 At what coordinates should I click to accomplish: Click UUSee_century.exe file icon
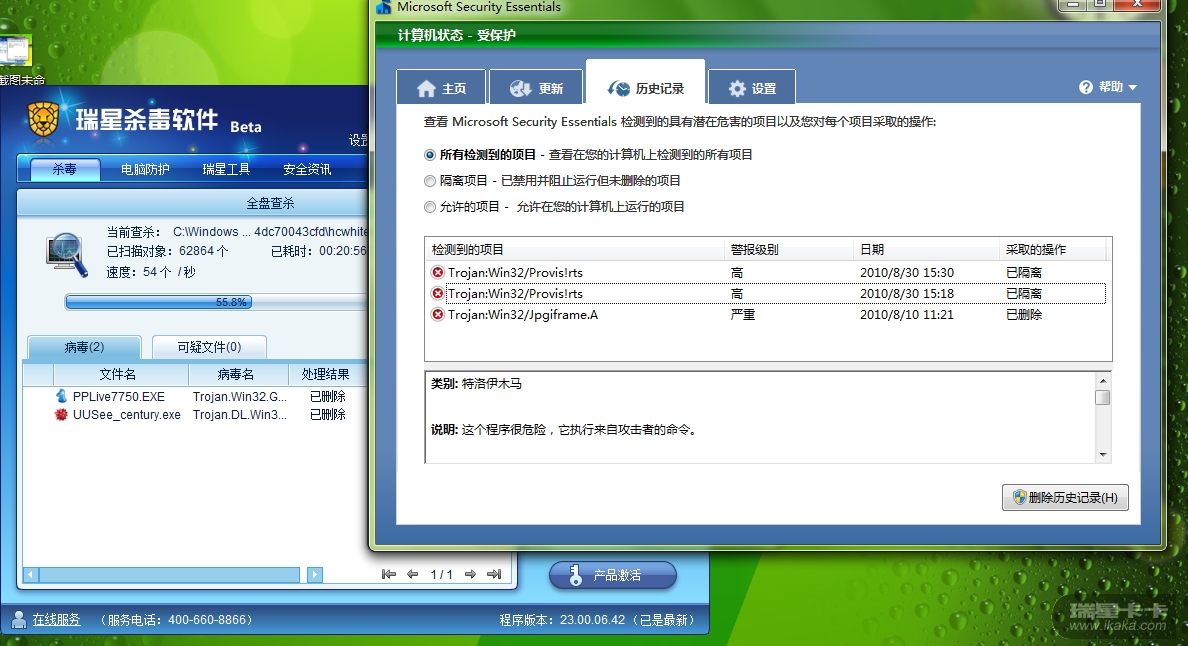pos(61,414)
